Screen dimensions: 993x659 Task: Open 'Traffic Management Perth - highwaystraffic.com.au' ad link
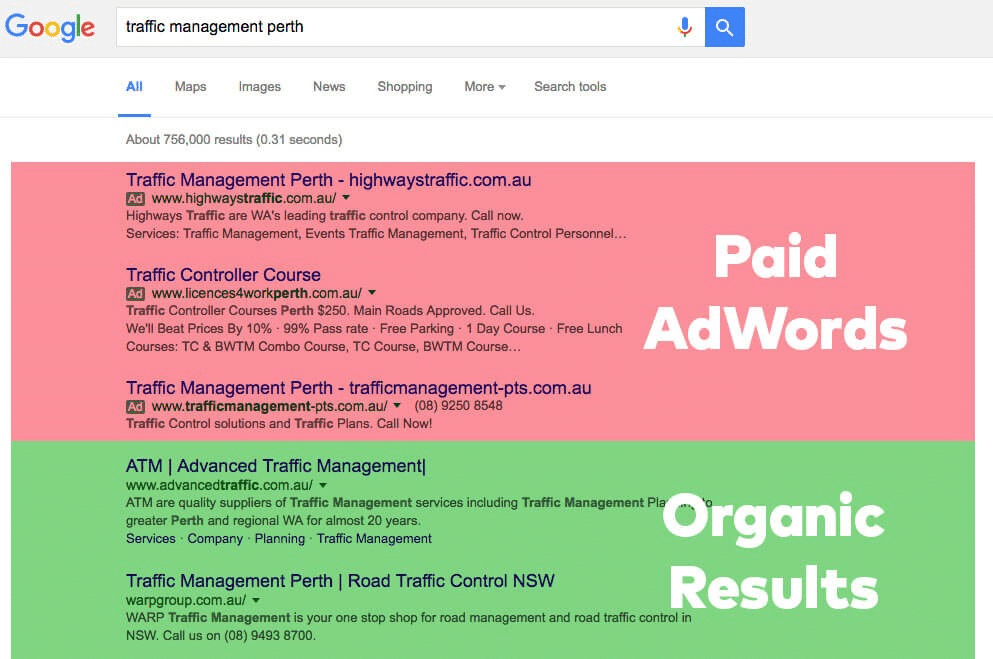tap(329, 180)
